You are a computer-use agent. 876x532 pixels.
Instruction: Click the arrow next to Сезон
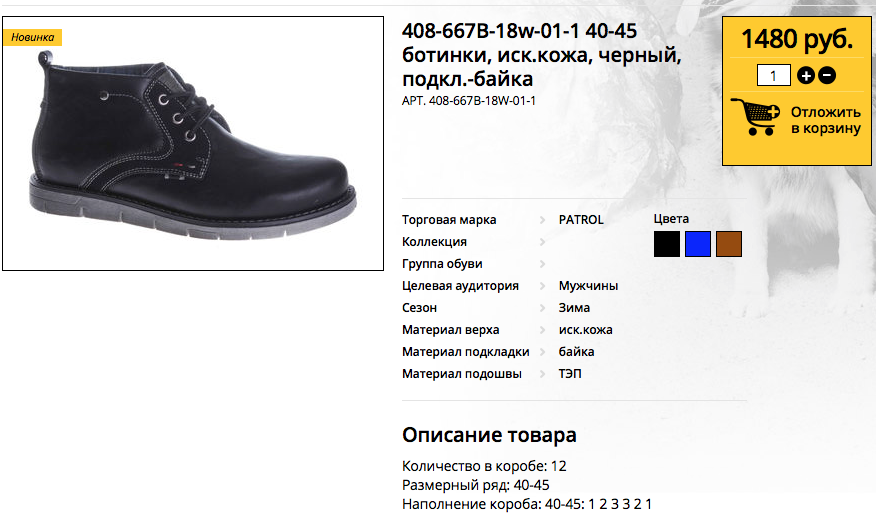(x=542, y=308)
